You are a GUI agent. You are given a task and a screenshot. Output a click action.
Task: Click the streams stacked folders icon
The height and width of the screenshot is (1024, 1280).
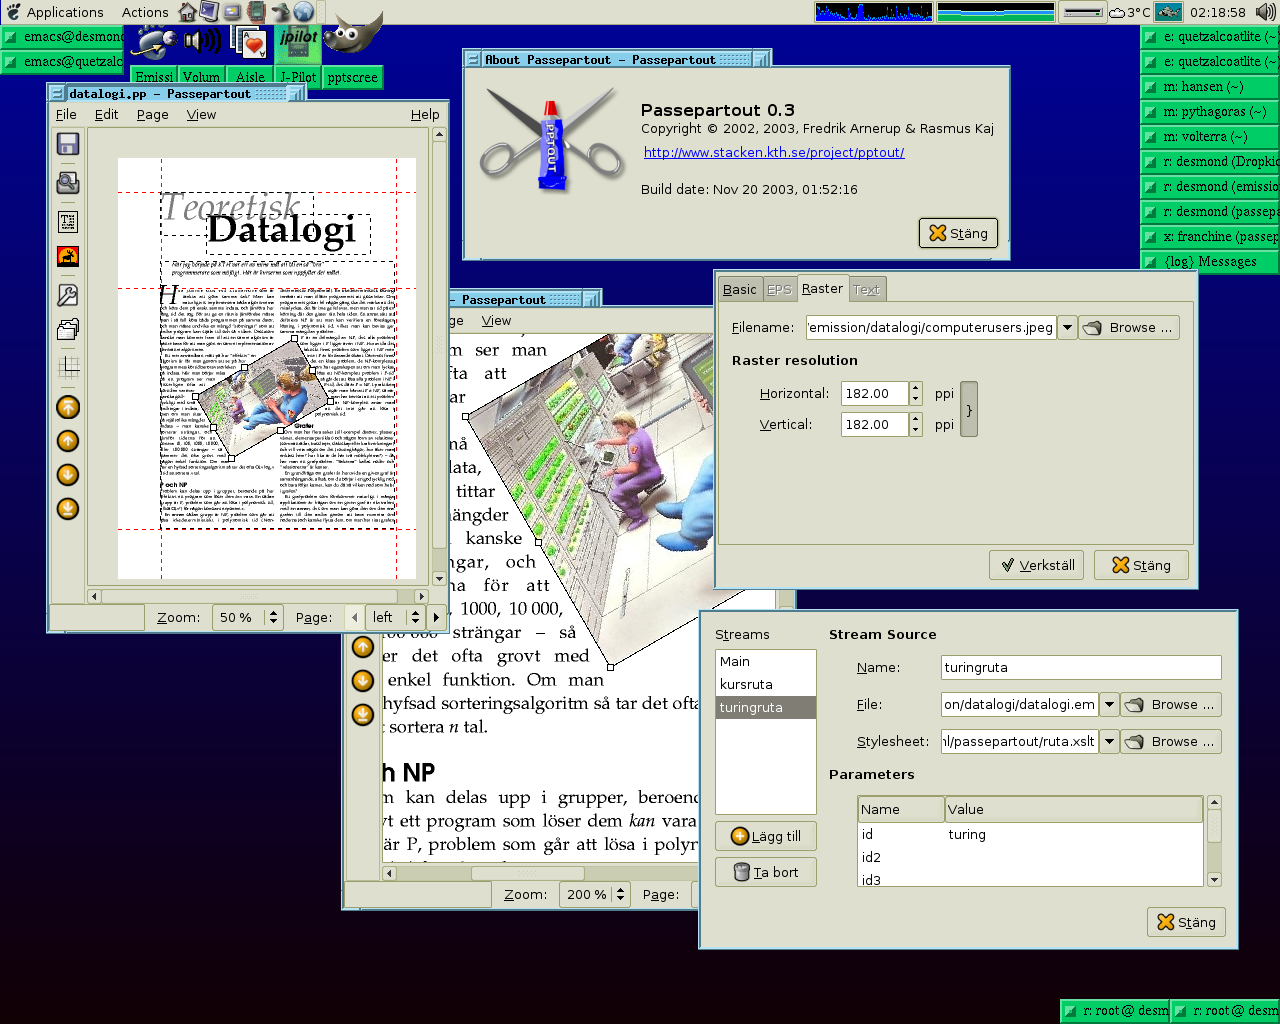tap(68, 330)
